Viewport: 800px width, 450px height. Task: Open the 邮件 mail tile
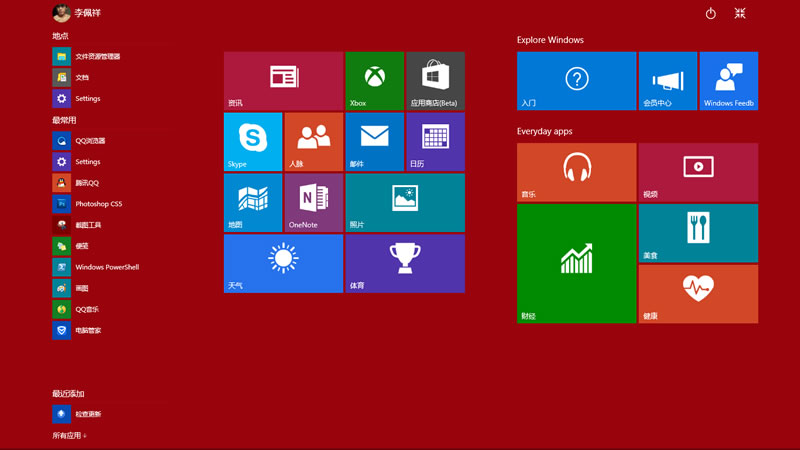pos(374,142)
